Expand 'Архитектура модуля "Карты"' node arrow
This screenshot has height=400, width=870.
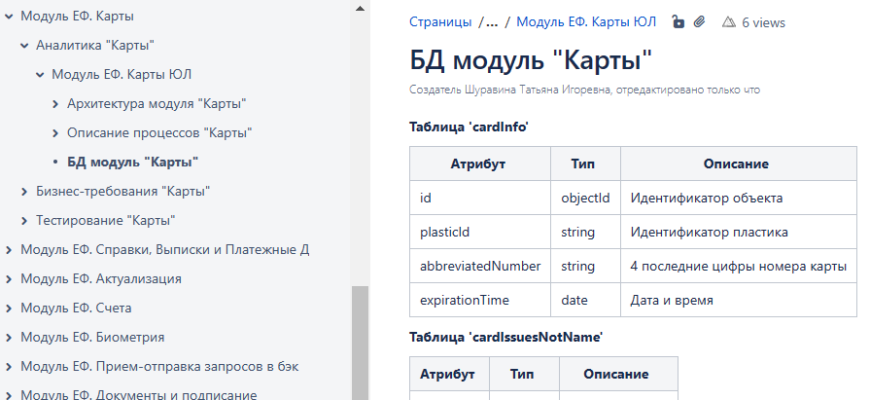[x=55, y=103]
